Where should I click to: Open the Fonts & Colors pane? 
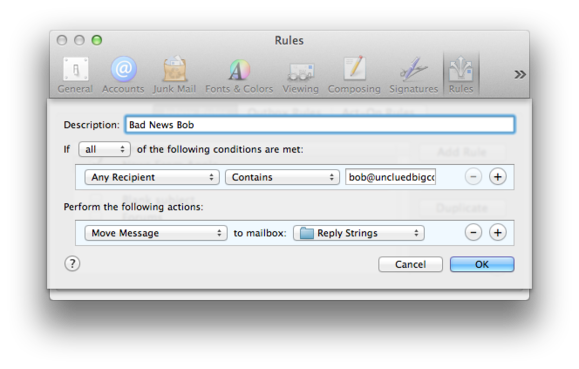[239, 75]
